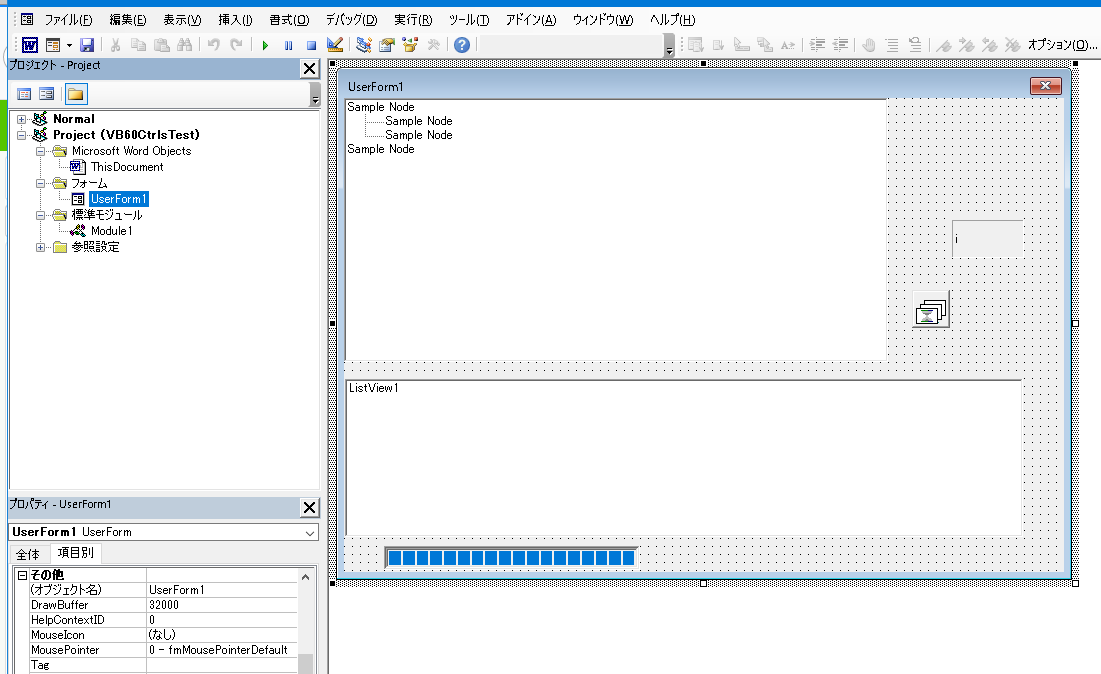Click View Code icon in Project panel

(x=25, y=94)
